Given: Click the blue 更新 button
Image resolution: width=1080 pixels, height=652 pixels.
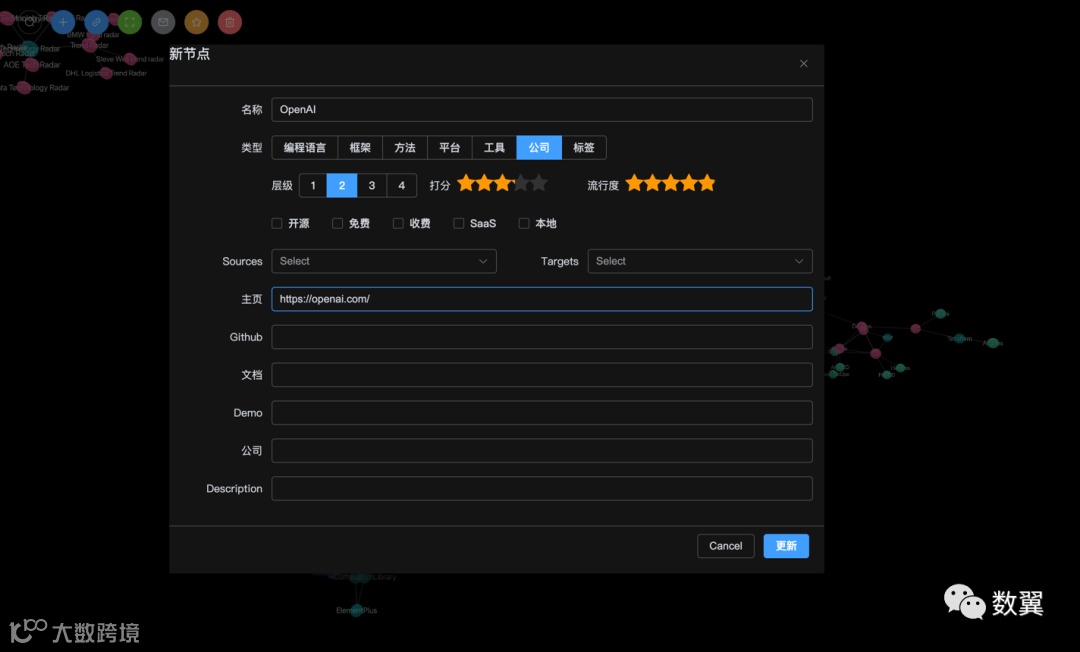Looking at the screenshot, I should pos(786,546).
